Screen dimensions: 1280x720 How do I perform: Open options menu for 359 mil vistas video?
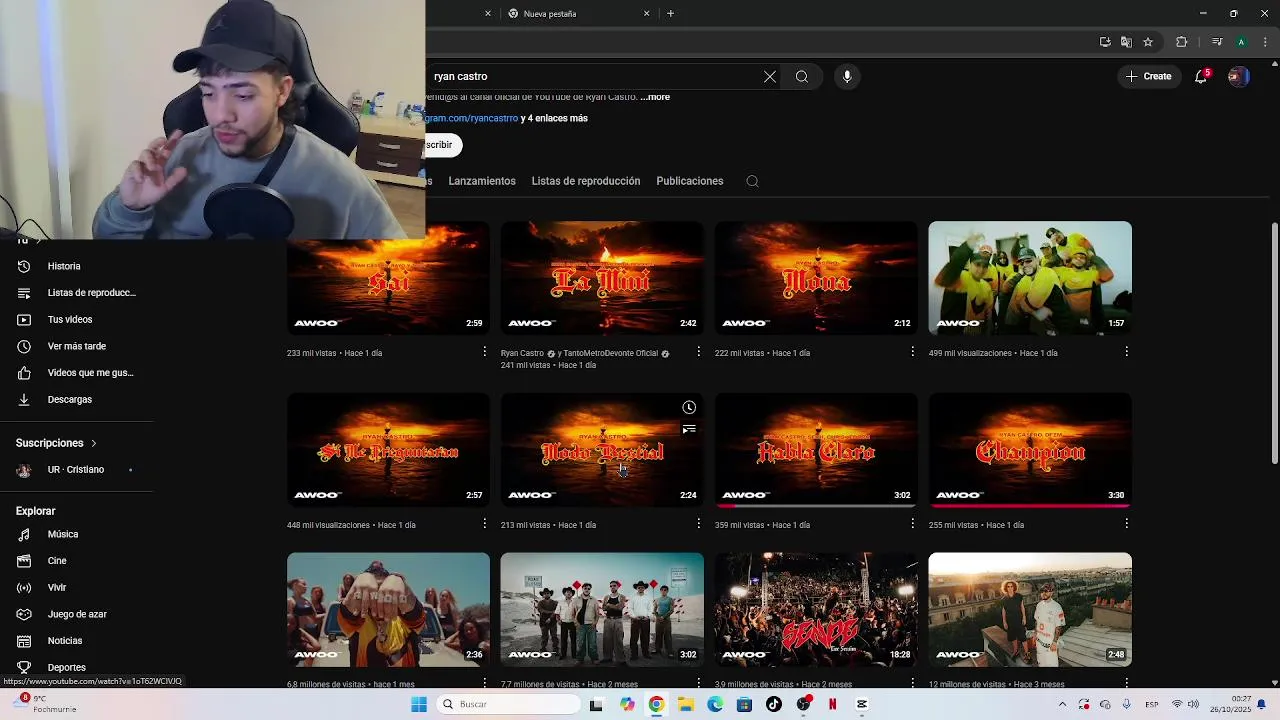click(912, 524)
